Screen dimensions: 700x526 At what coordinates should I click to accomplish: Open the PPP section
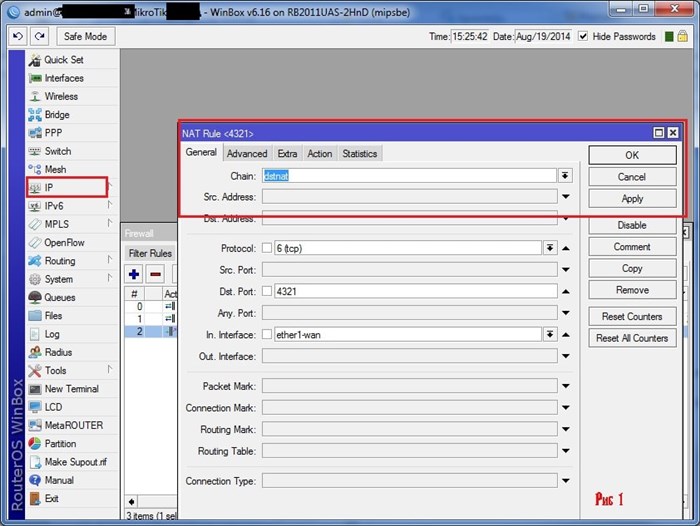click(x=53, y=133)
